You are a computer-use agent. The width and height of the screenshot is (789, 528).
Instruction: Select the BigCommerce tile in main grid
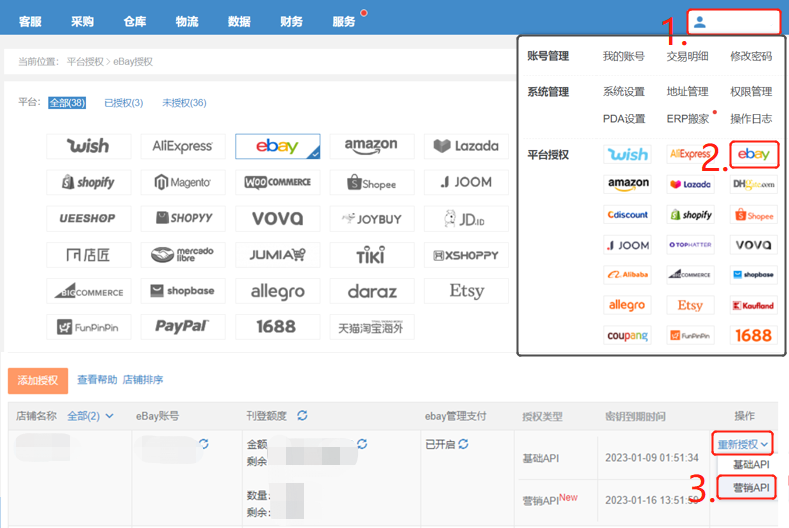tap(89, 291)
